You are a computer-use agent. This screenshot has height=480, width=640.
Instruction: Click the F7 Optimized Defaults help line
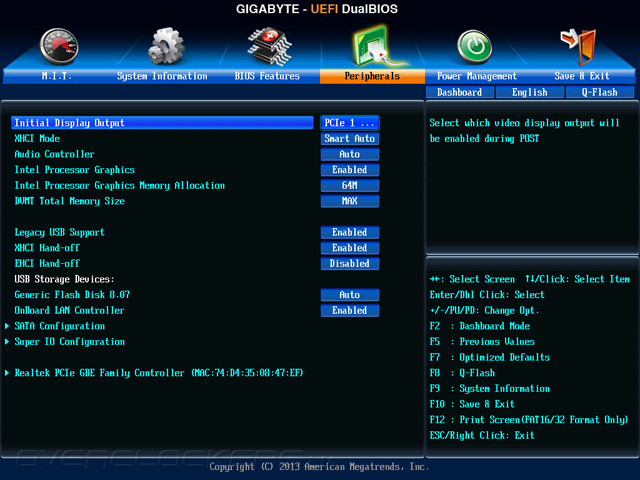pyautogui.click(x=490, y=357)
